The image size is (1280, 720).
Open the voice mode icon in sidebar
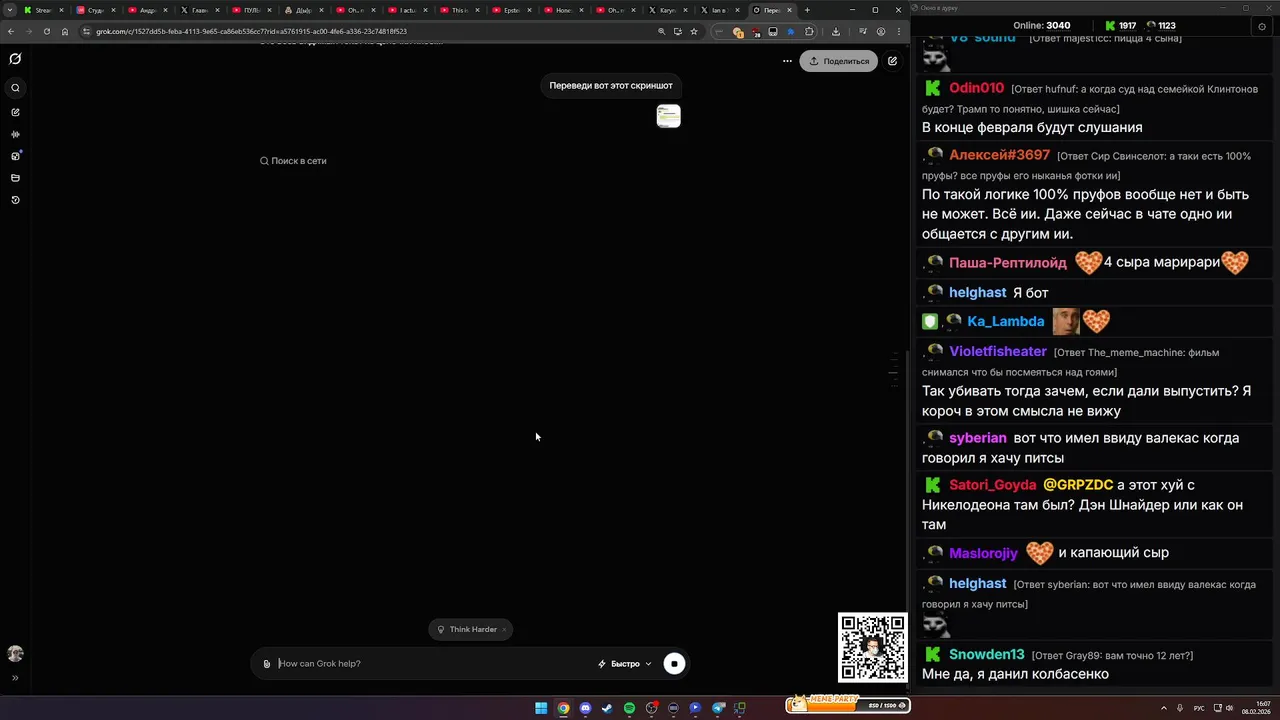(15, 134)
